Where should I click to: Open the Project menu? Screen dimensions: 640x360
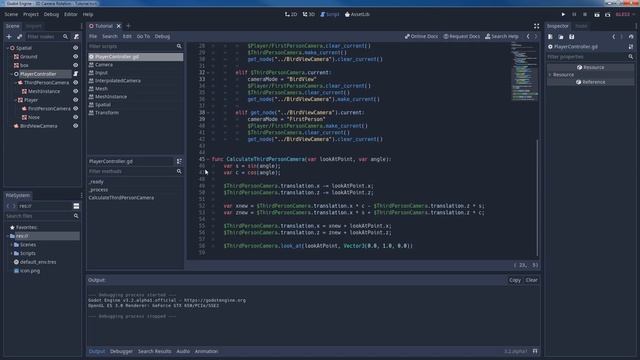[x=31, y=14]
